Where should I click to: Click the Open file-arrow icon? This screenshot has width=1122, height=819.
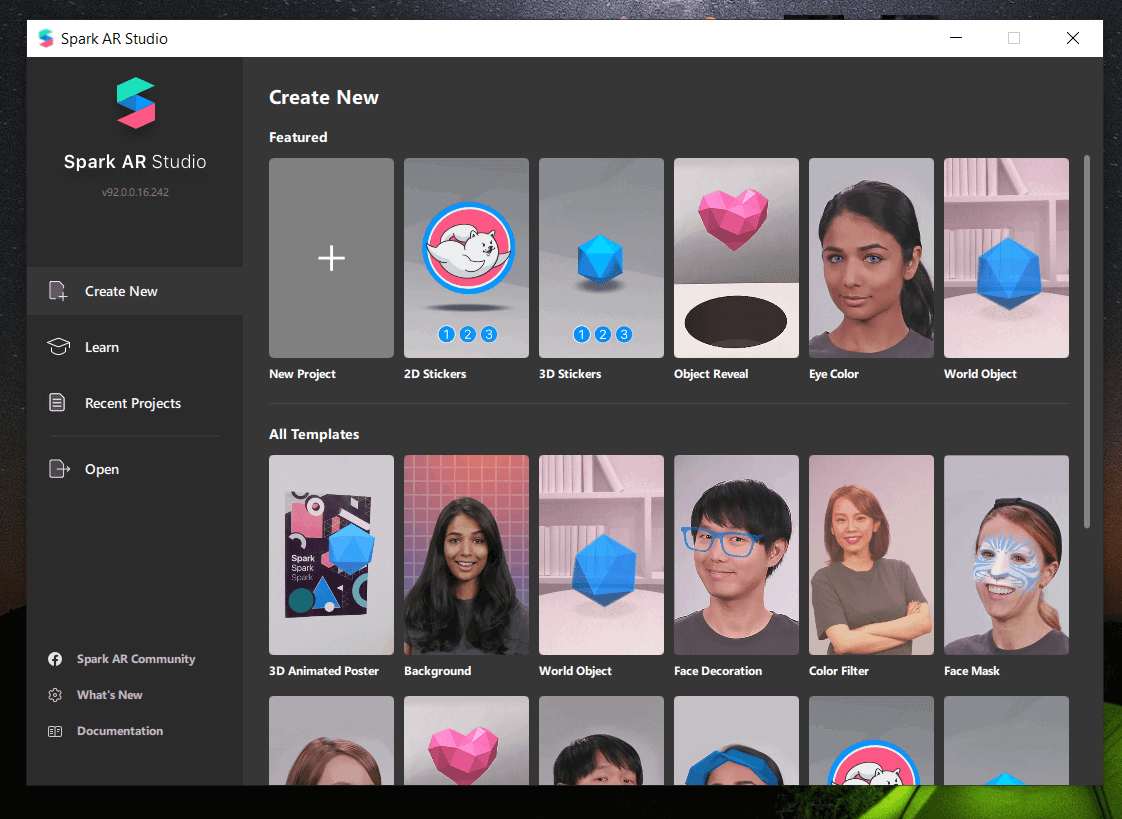[x=59, y=469]
